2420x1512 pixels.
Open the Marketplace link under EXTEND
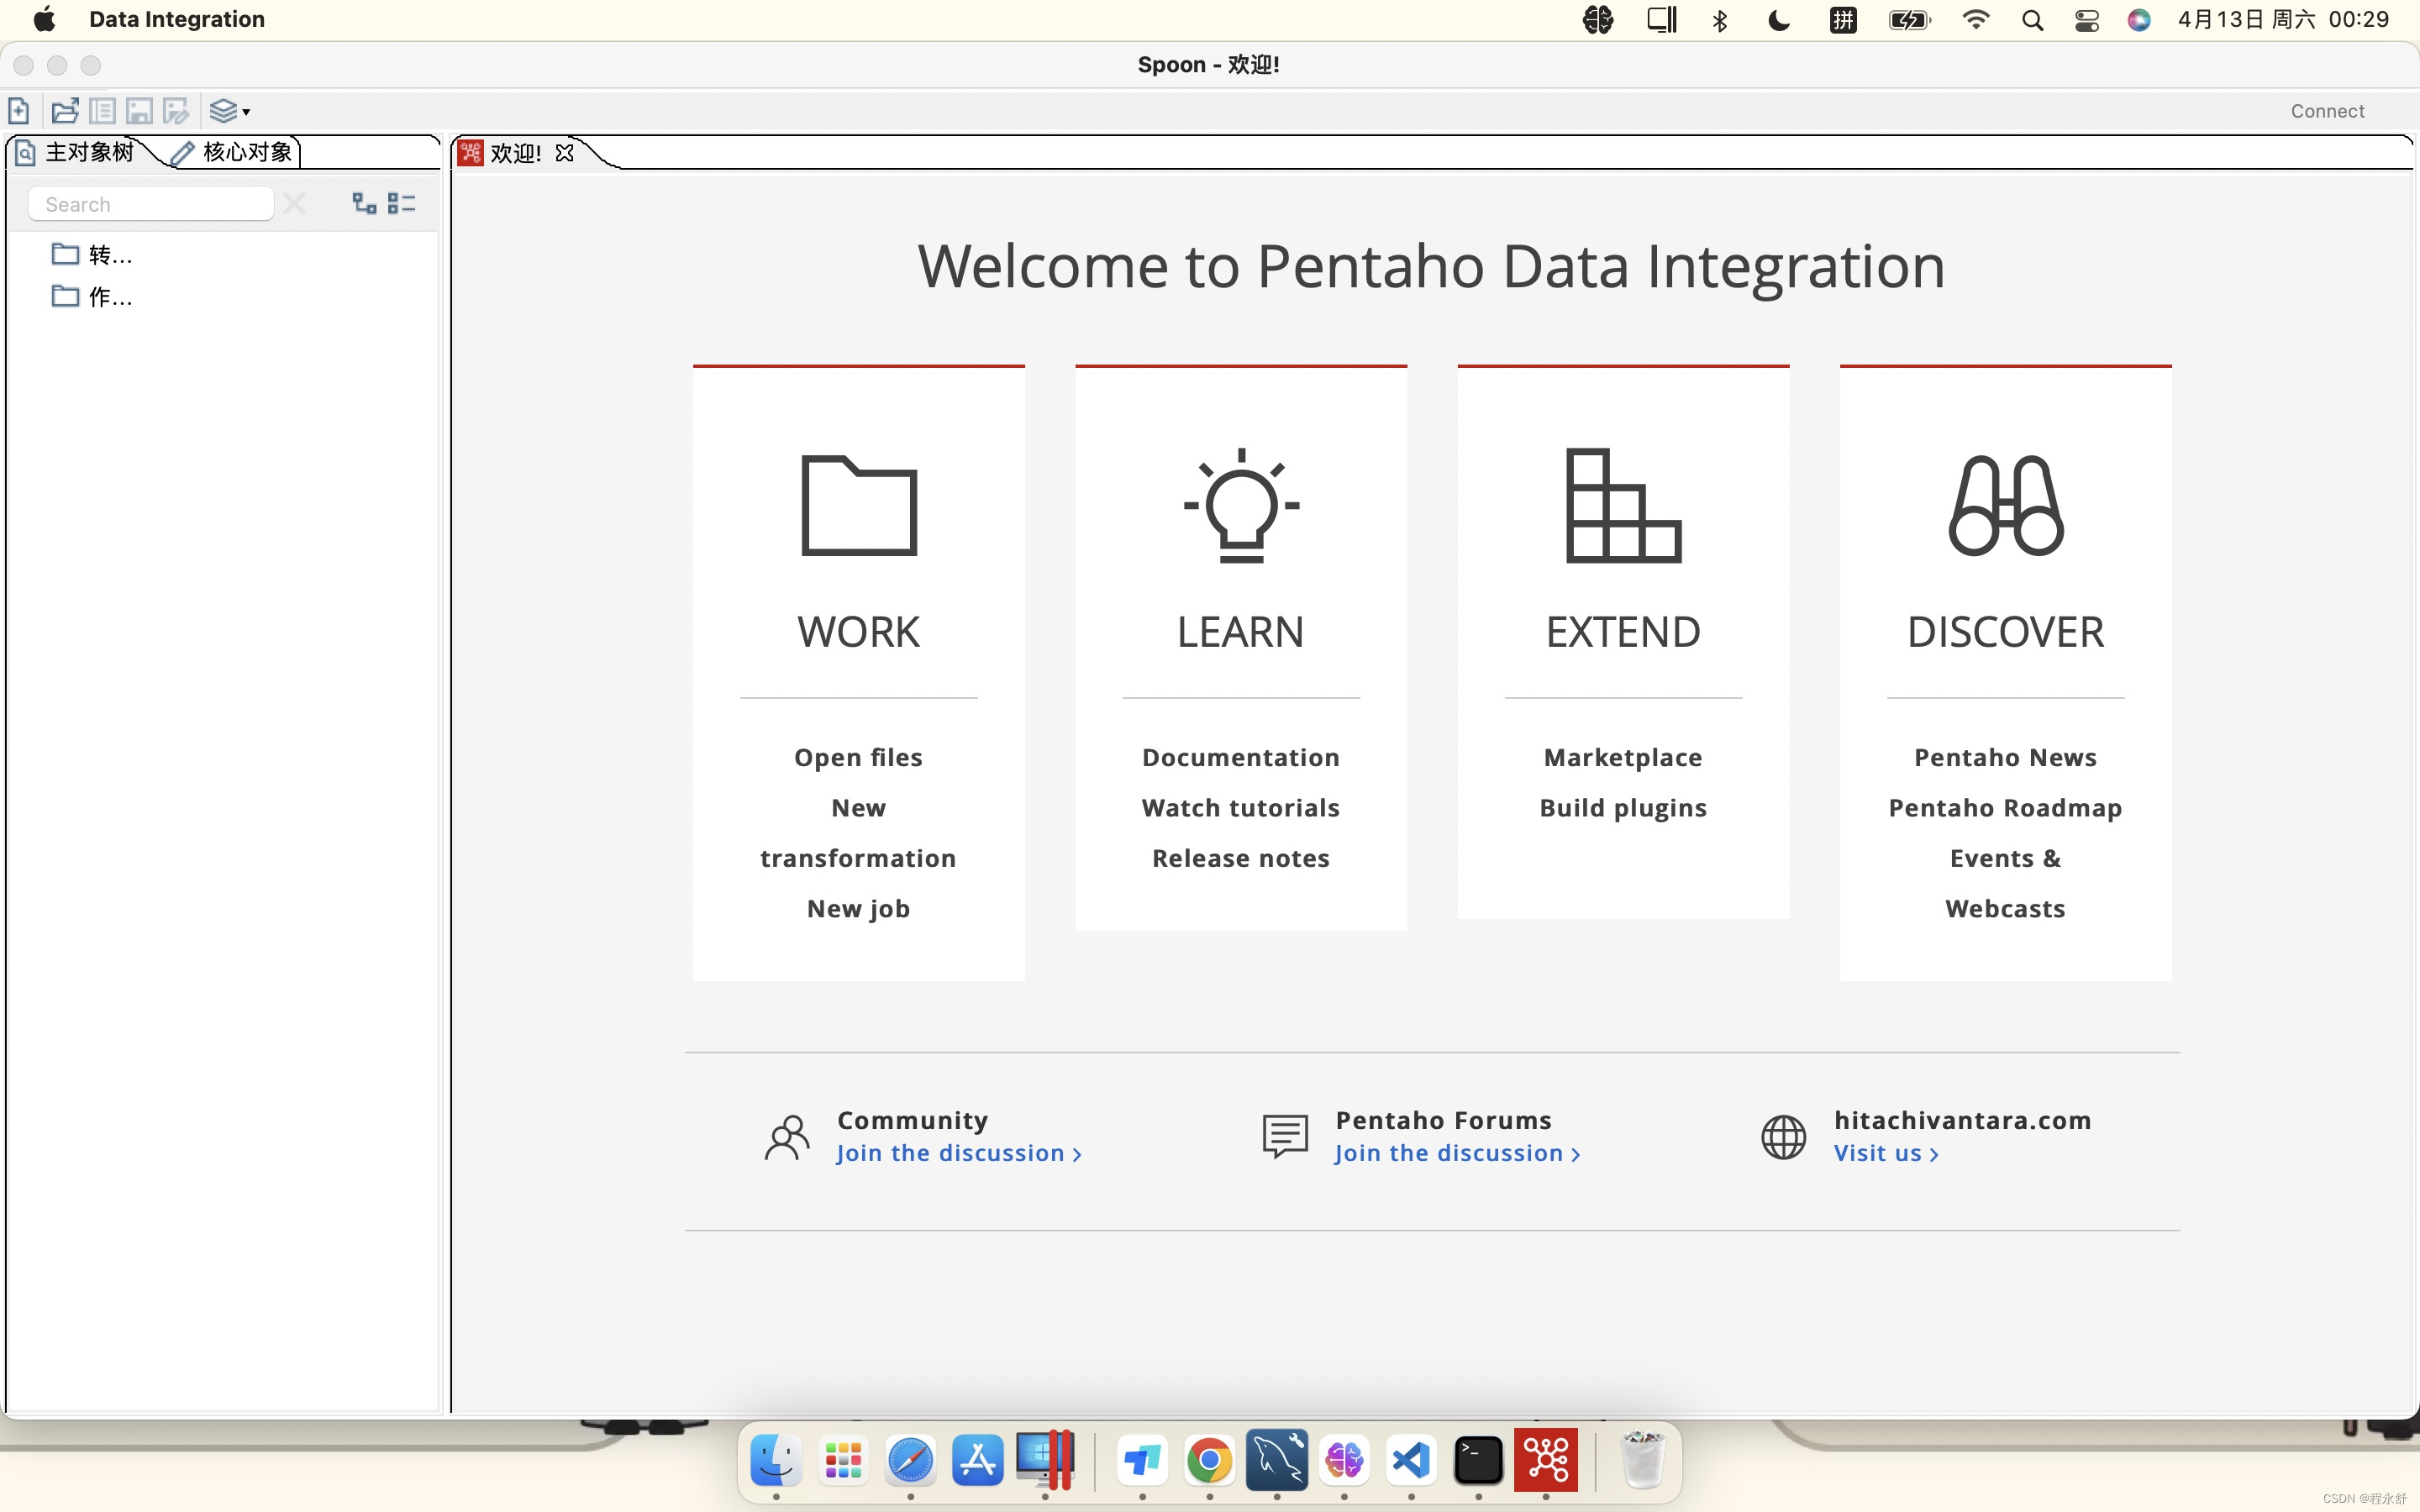point(1622,757)
